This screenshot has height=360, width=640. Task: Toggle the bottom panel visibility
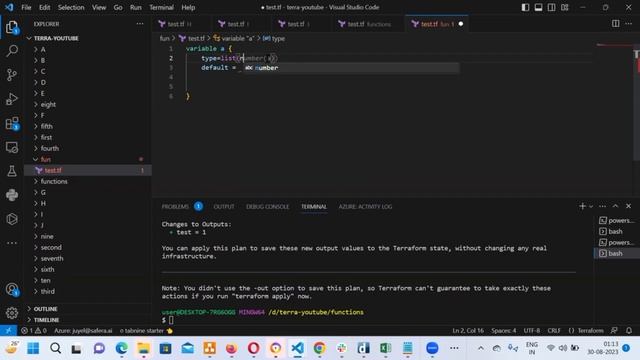[538, 7]
